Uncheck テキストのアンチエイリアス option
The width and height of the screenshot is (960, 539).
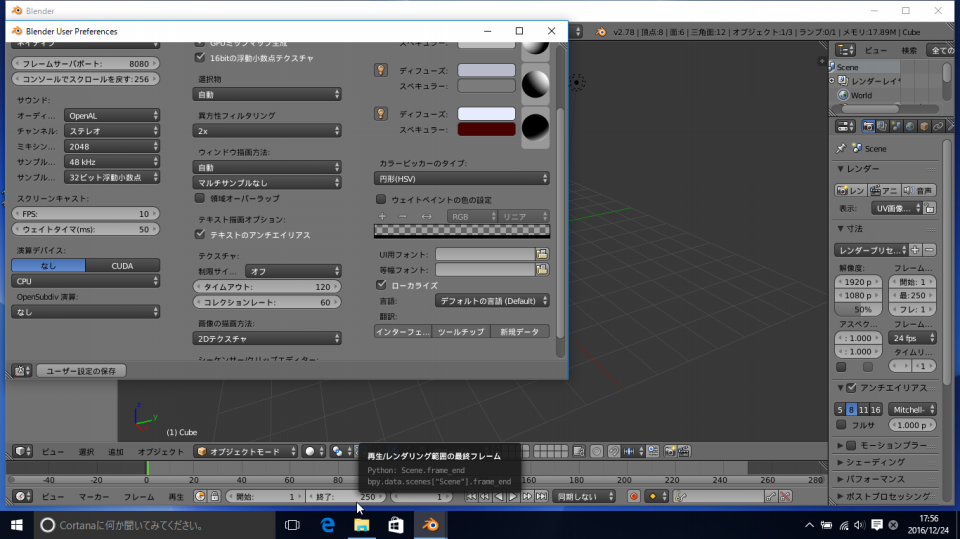pyautogui.click(x=200, y=234)
